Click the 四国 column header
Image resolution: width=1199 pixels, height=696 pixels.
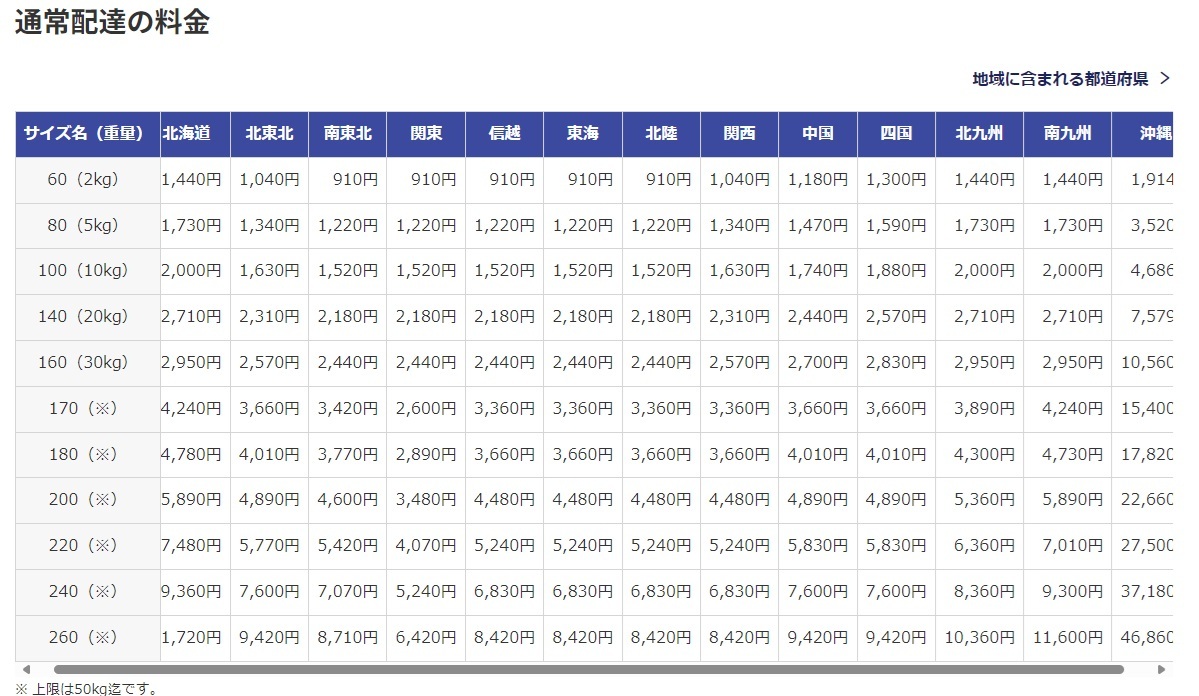pos(896,134)
